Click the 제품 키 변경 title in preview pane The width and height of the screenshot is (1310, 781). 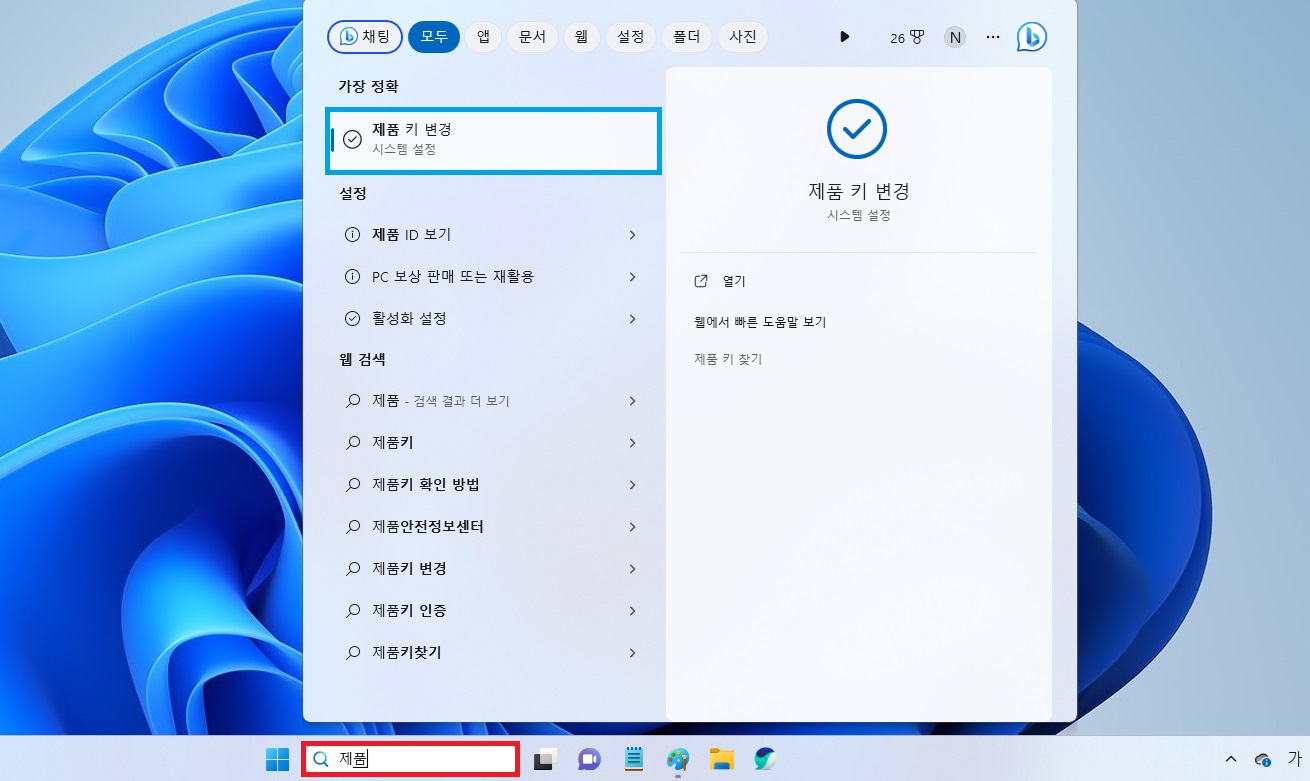pos(858,191)
